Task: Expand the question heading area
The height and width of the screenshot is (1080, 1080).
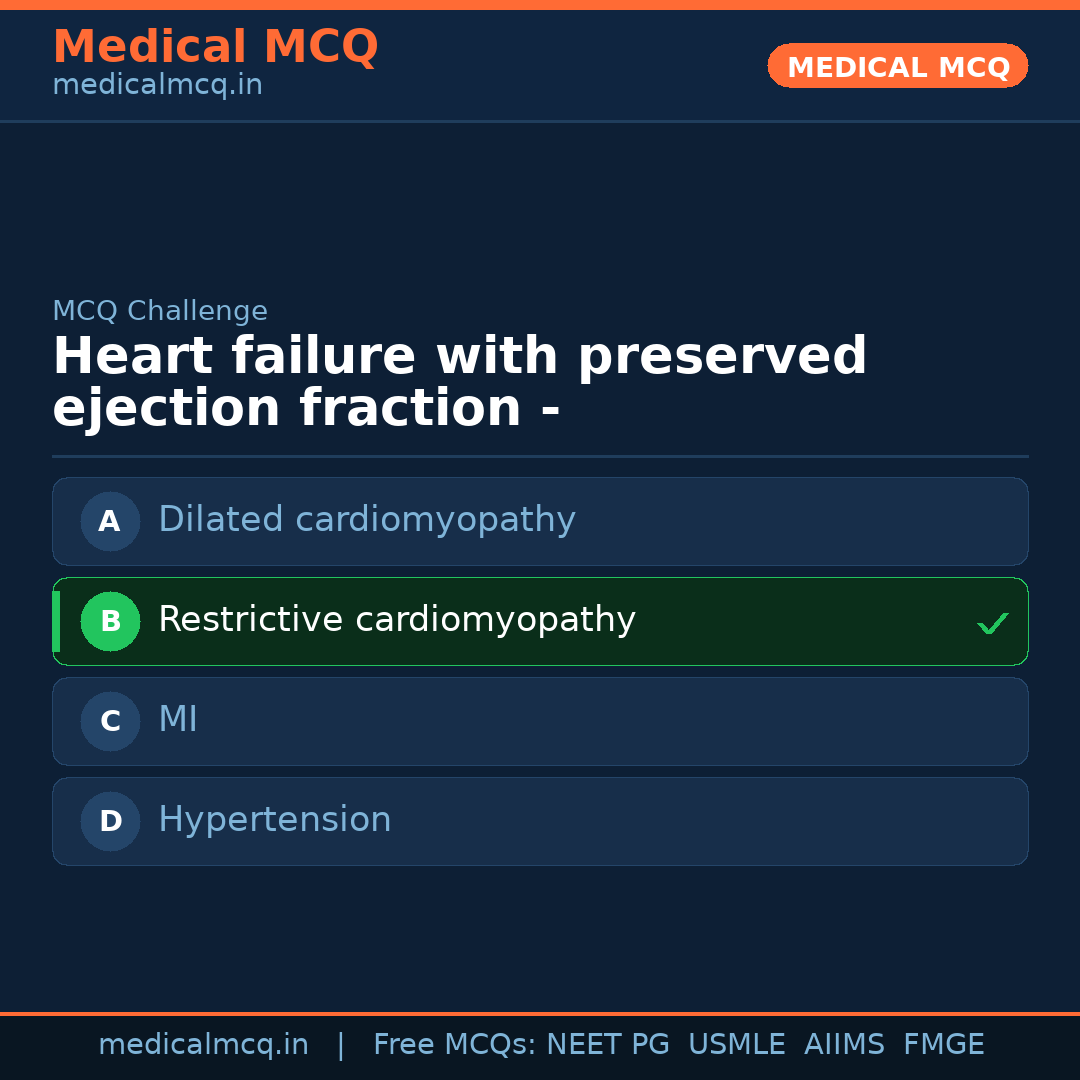Action: pyautogui.click(x=460, y=380)
